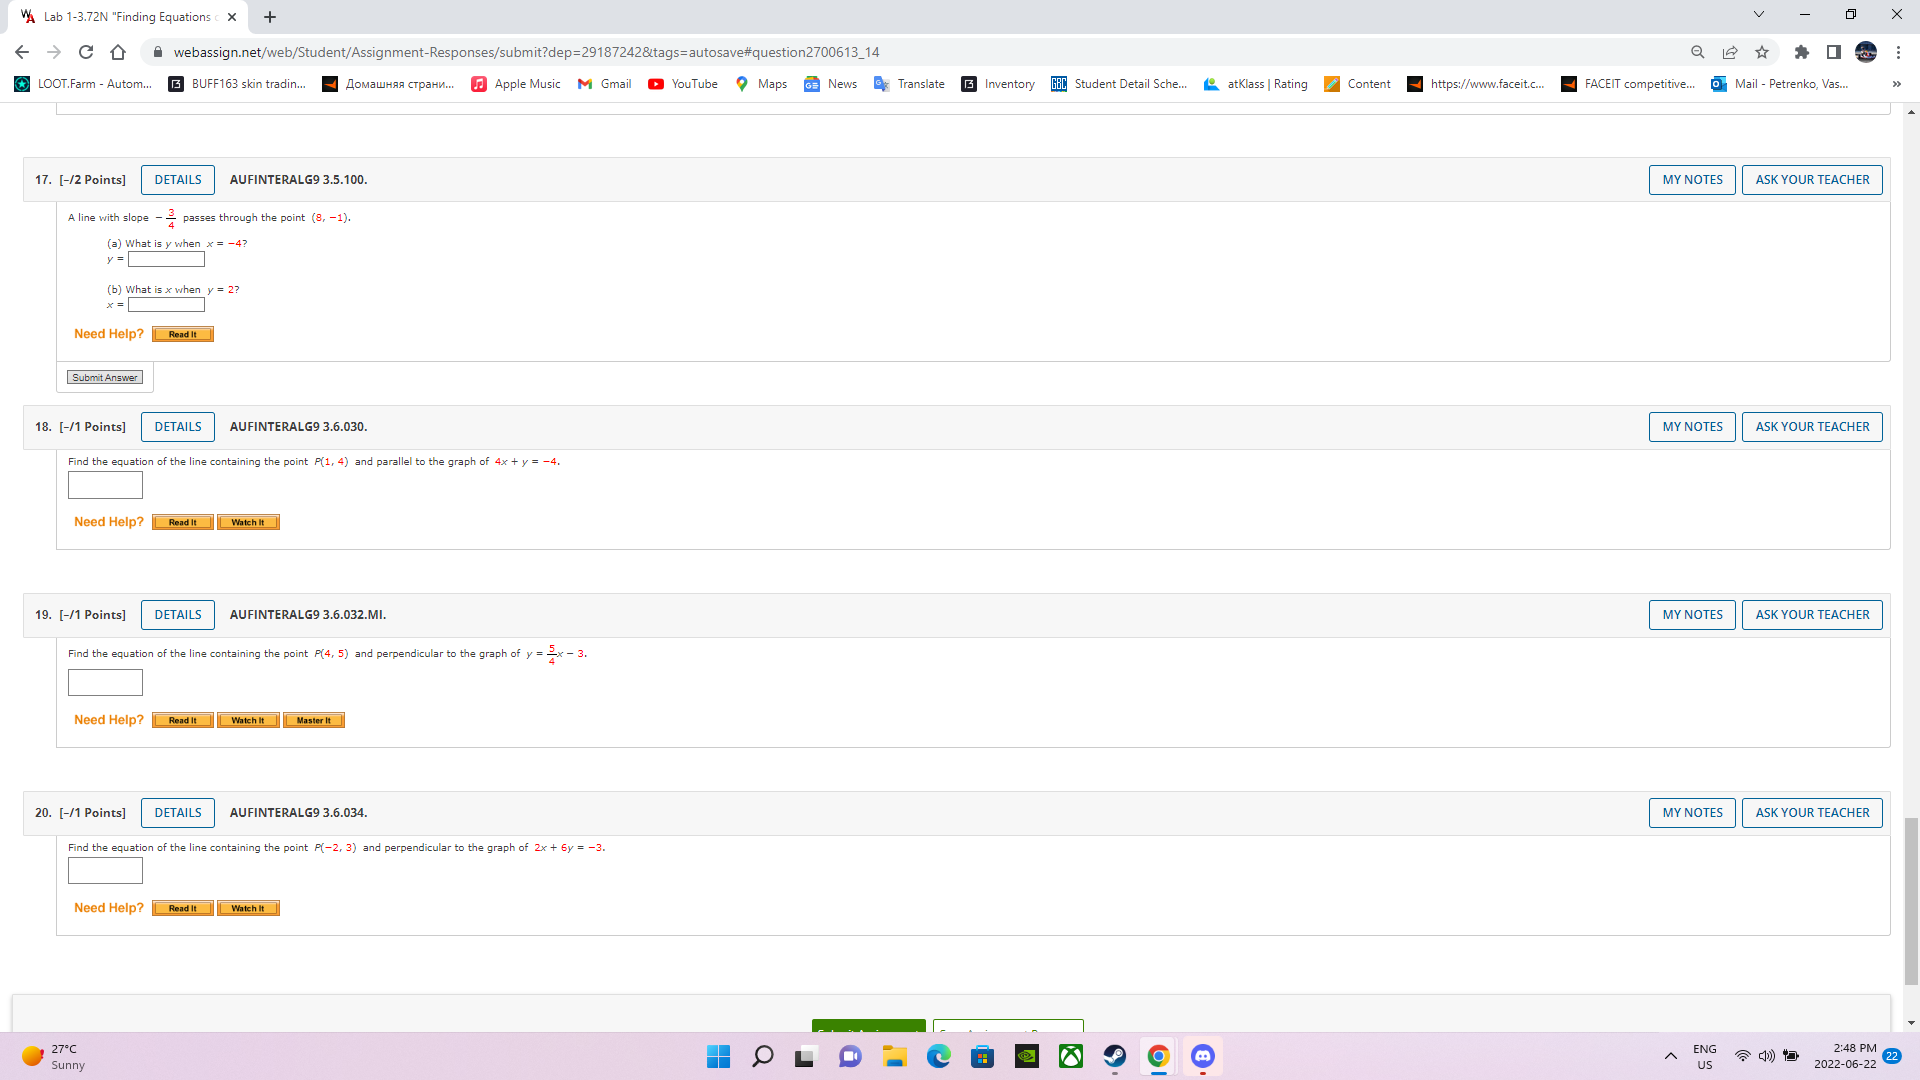Viewport: 1920px width, 1080px height.
Task: Bookmark this page with the star icon
Action: [1762, 52]
